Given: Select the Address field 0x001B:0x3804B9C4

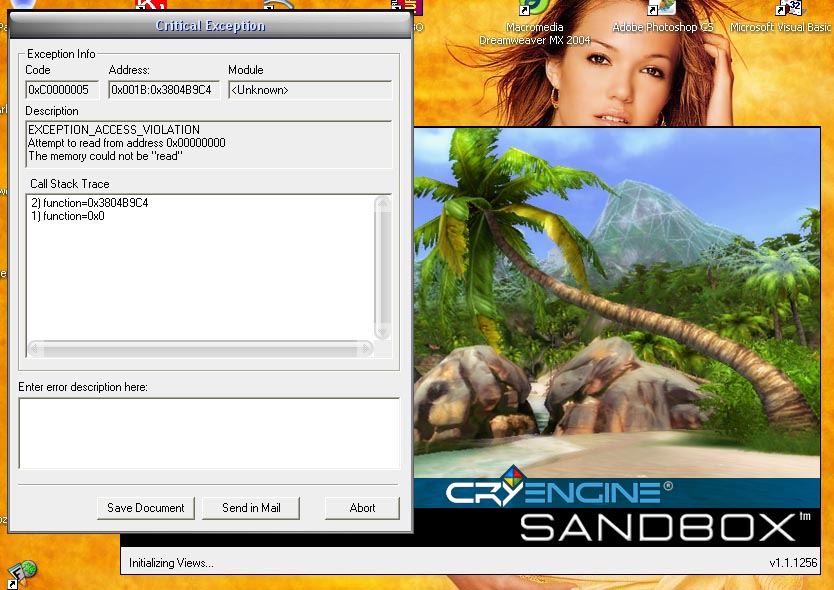Looking at the screenshot, I should (x=164, y=90).
